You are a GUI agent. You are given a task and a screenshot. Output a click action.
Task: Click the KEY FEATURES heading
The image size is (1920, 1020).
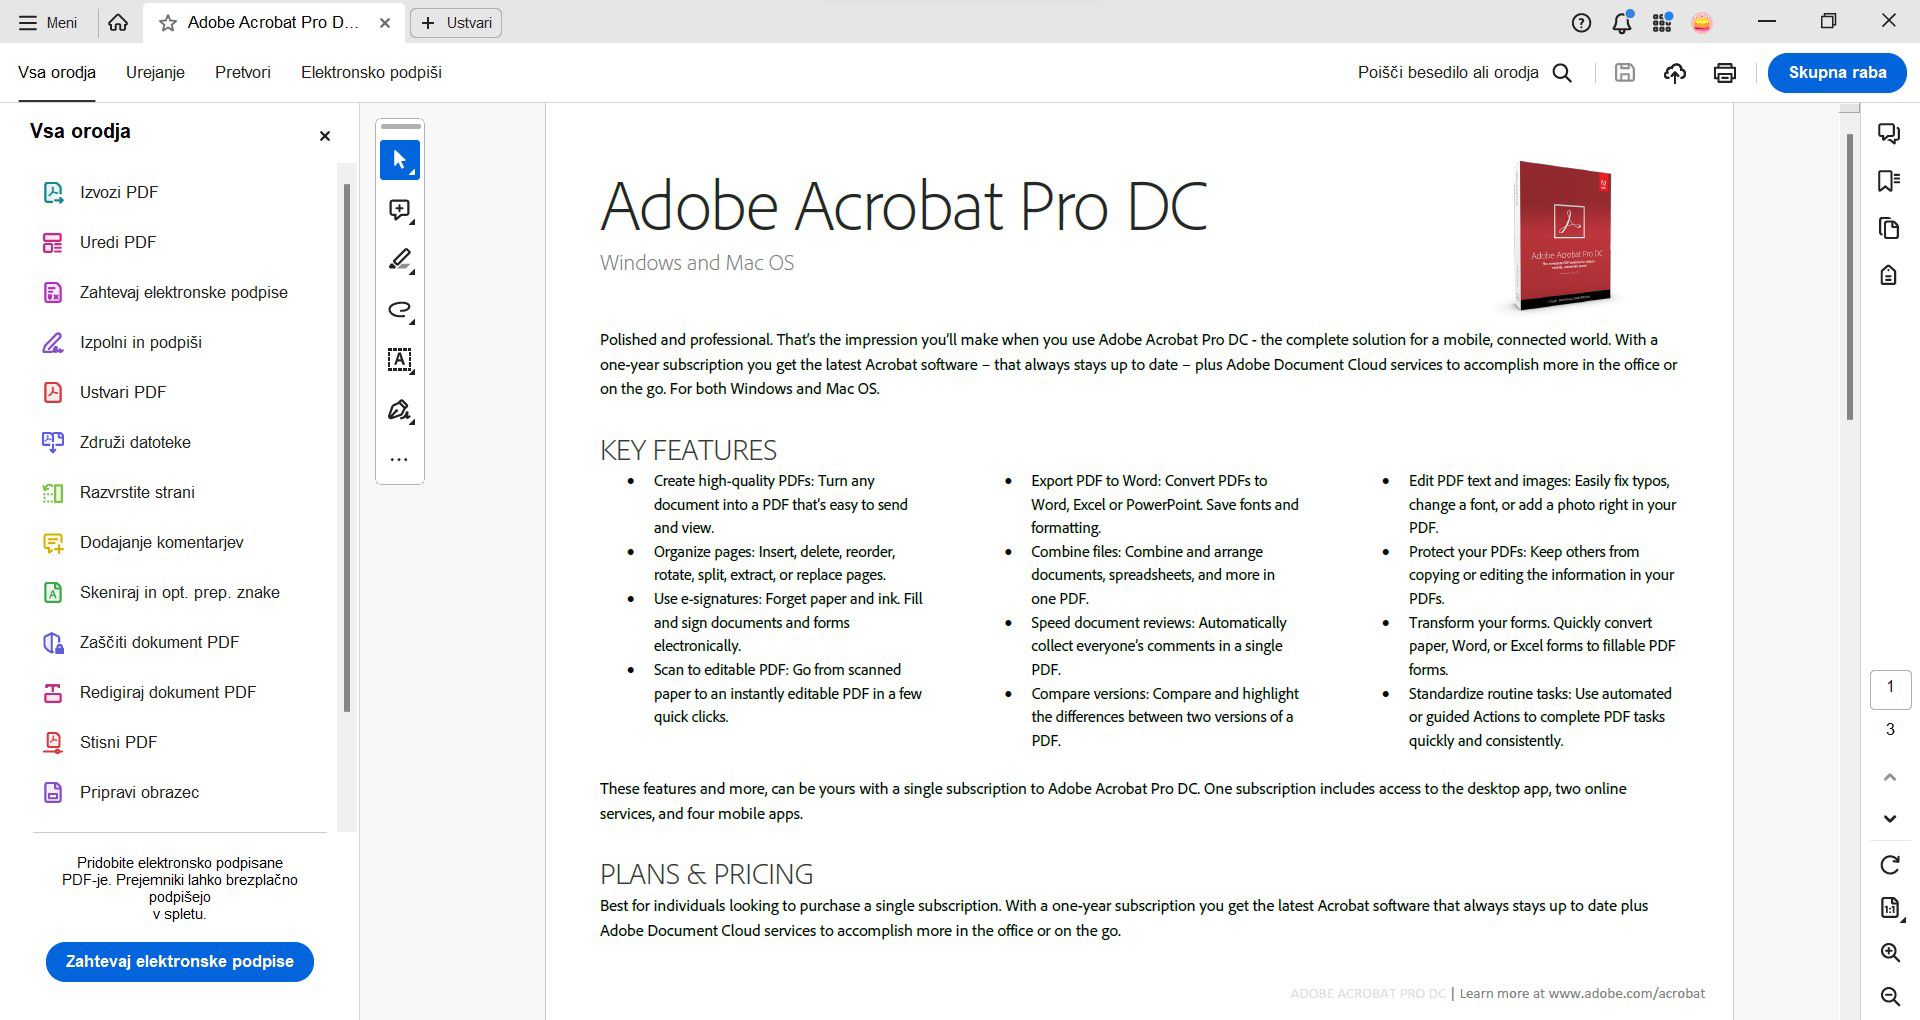688,450
